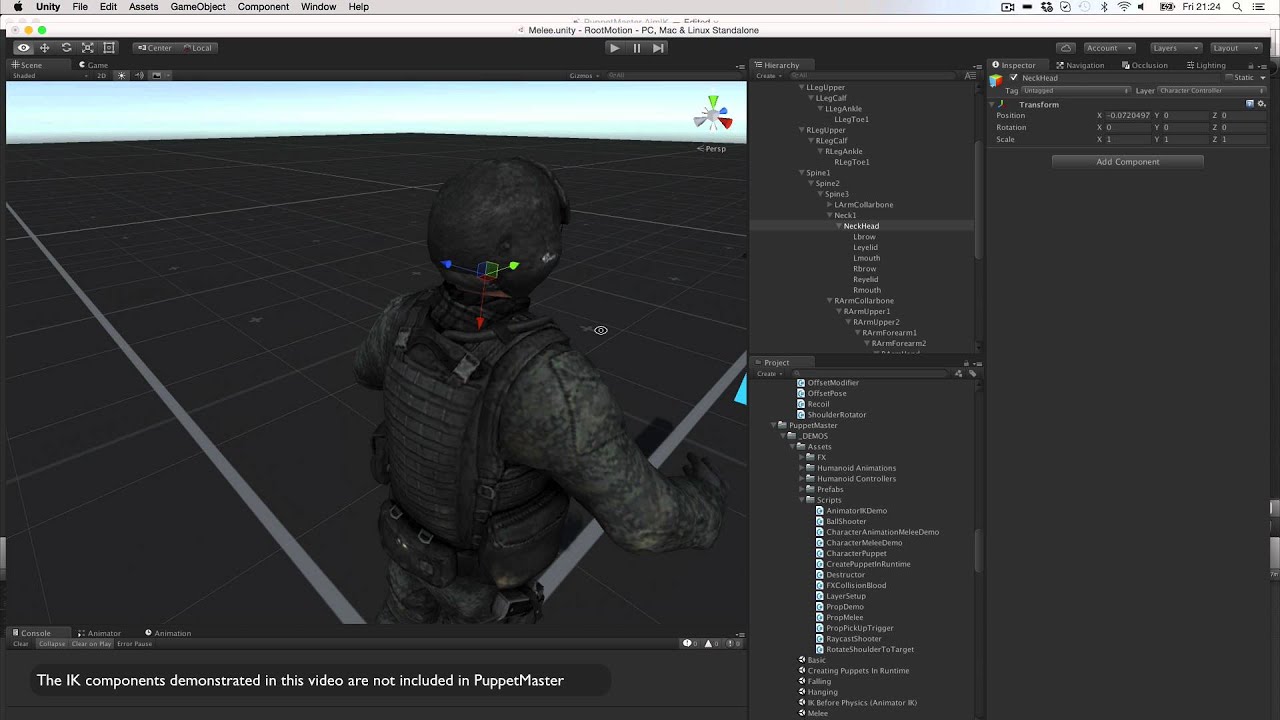Viewport: 1280px width, 720px height.
Task: Toggle the 2D scene view mode
Action: point(101,75)
